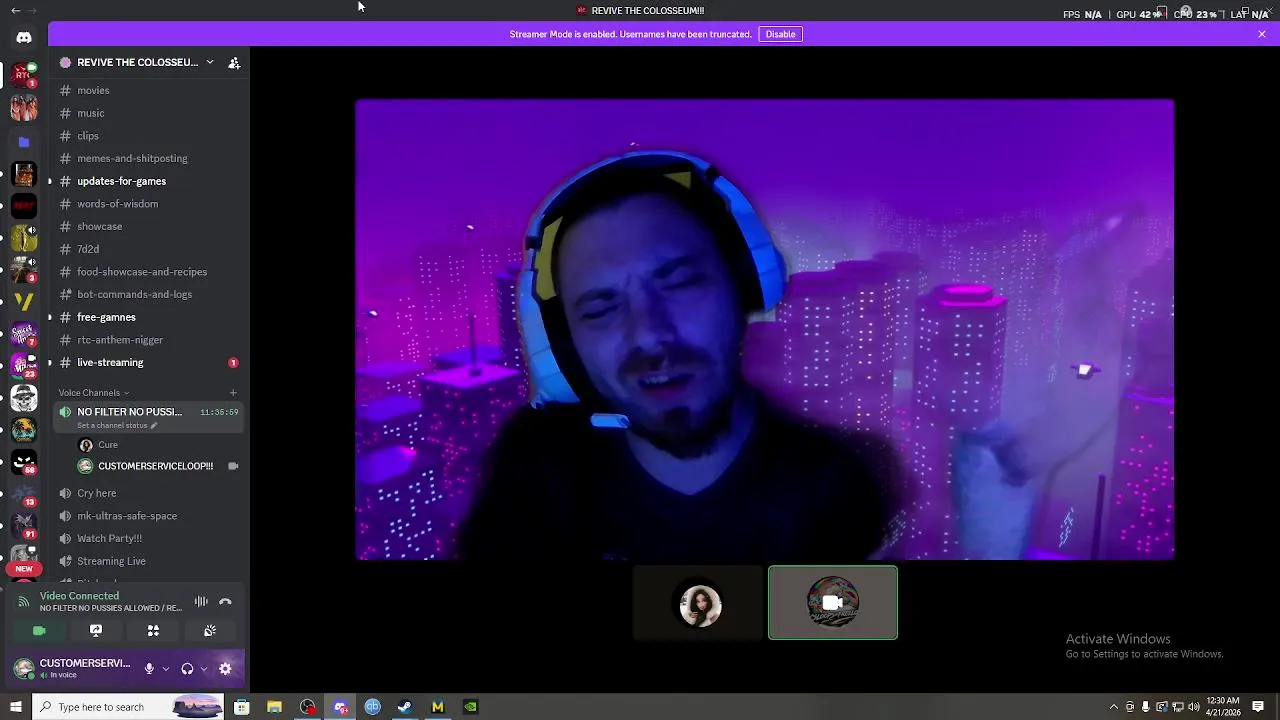Open the RTC server icon in sidebar

[24, 74]
